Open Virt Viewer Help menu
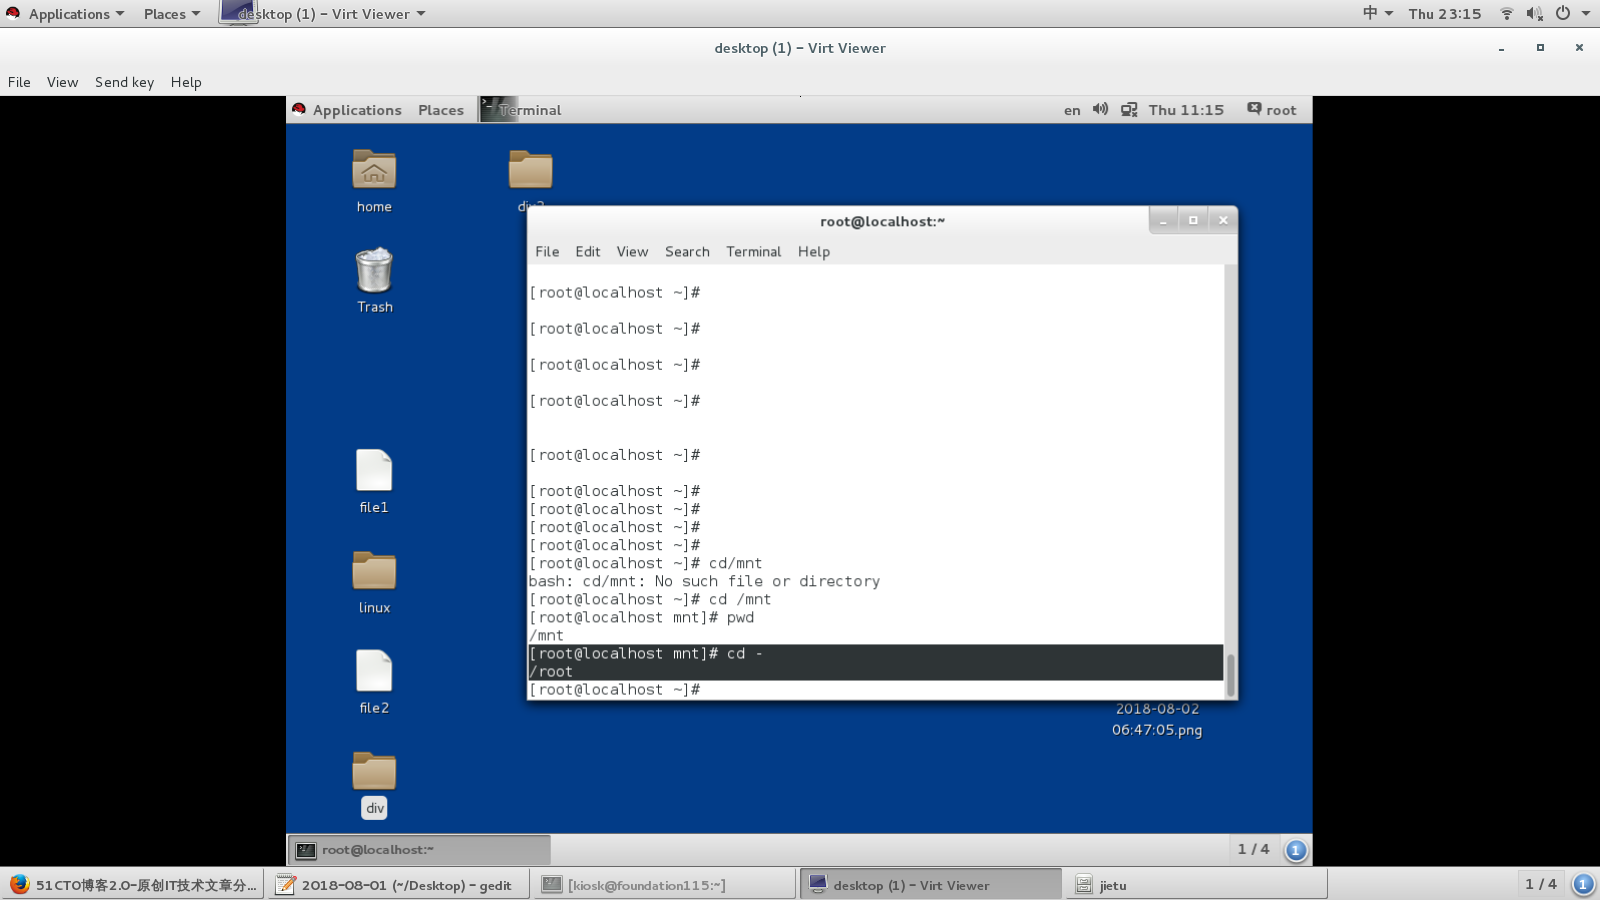This screenshot has height=900, width=1600. pyautogui.click(x=186, y=82)
